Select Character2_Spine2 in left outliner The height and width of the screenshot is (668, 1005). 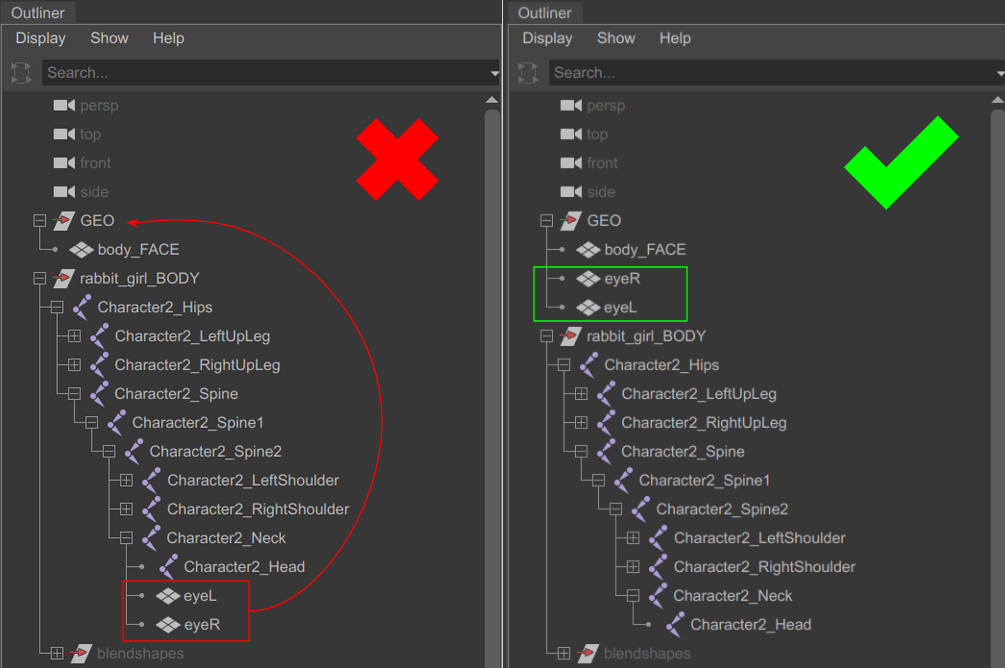pyautogui.click(x=215, y=451)
